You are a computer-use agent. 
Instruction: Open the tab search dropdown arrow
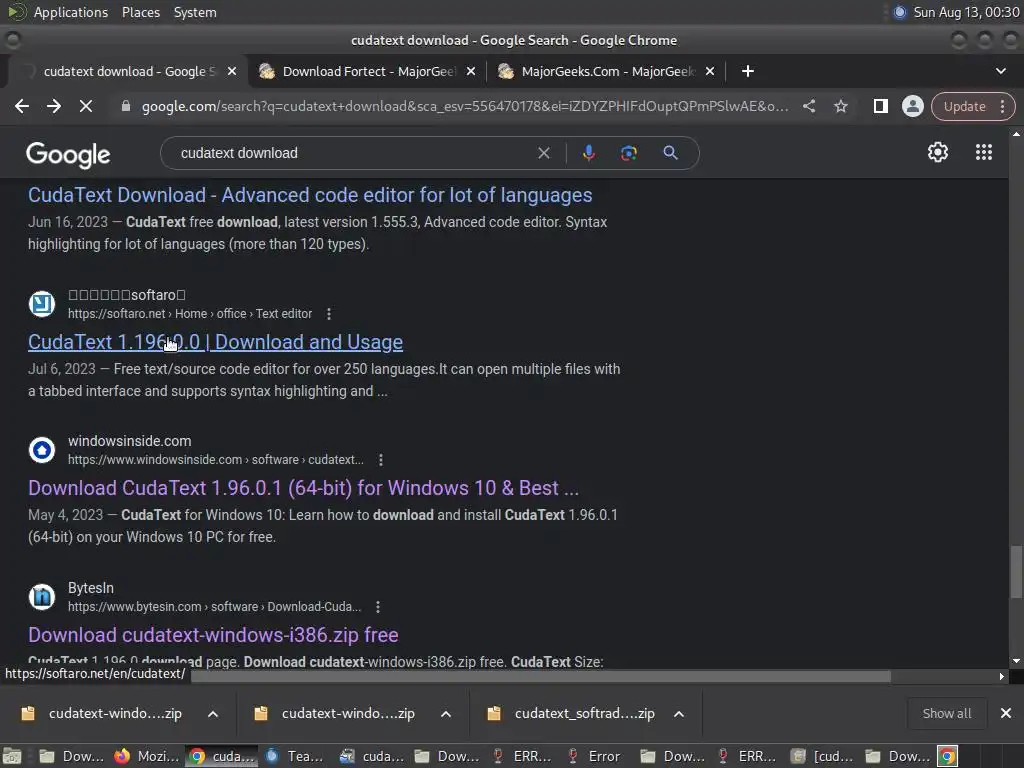(1000, 71)
